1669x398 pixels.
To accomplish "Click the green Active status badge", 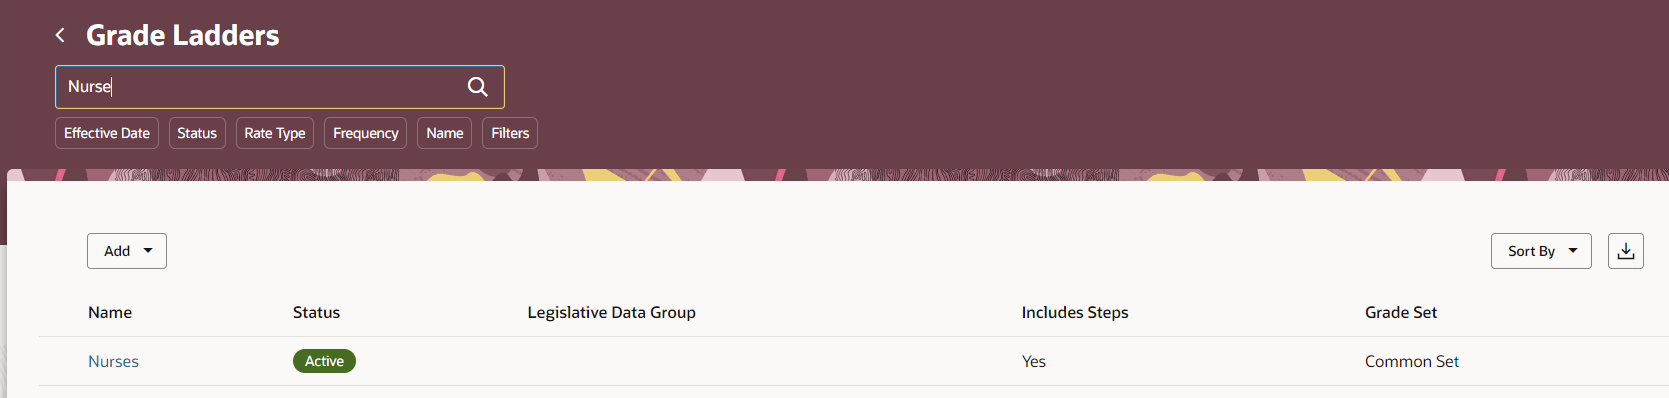I will click(x=324, y=361).
